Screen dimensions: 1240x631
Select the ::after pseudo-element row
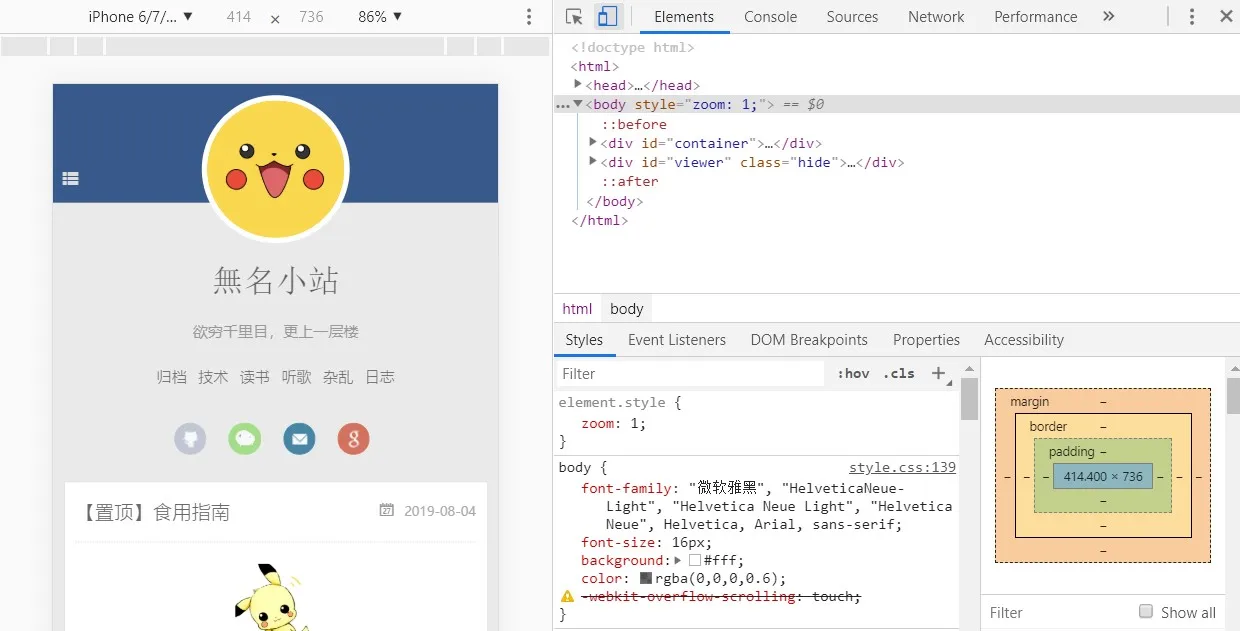tap(630, 181)
